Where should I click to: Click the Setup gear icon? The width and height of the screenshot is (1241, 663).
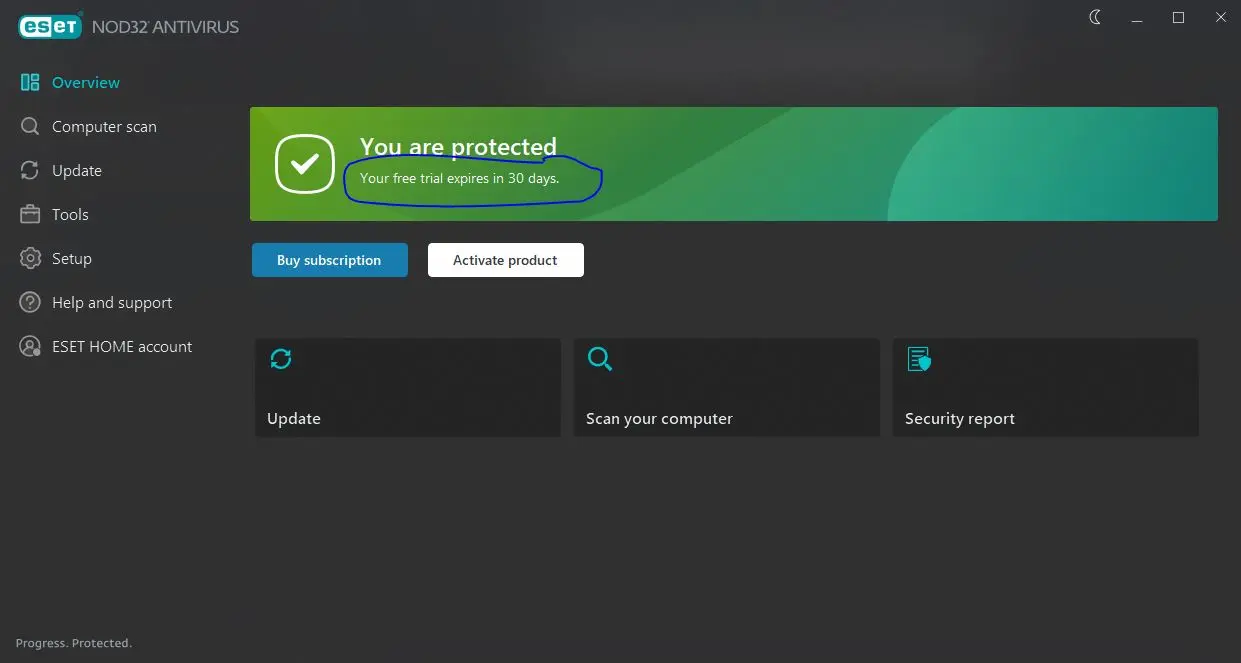click(x=30, y=259)
